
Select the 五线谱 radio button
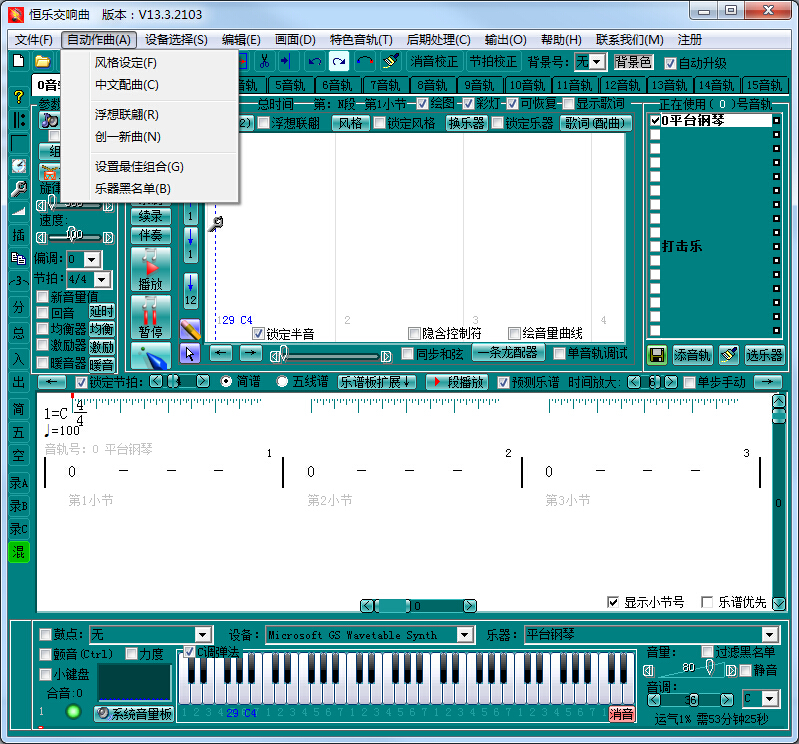pyautogui.click(x=283, y=382)
